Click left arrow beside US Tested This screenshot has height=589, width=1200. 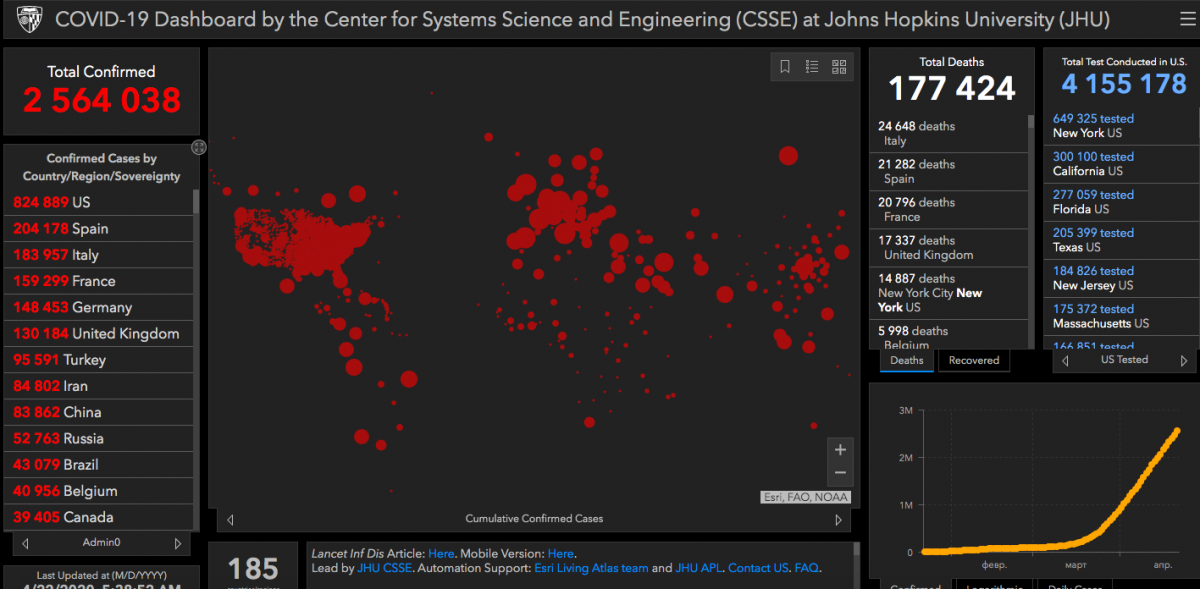[1065, 360]
